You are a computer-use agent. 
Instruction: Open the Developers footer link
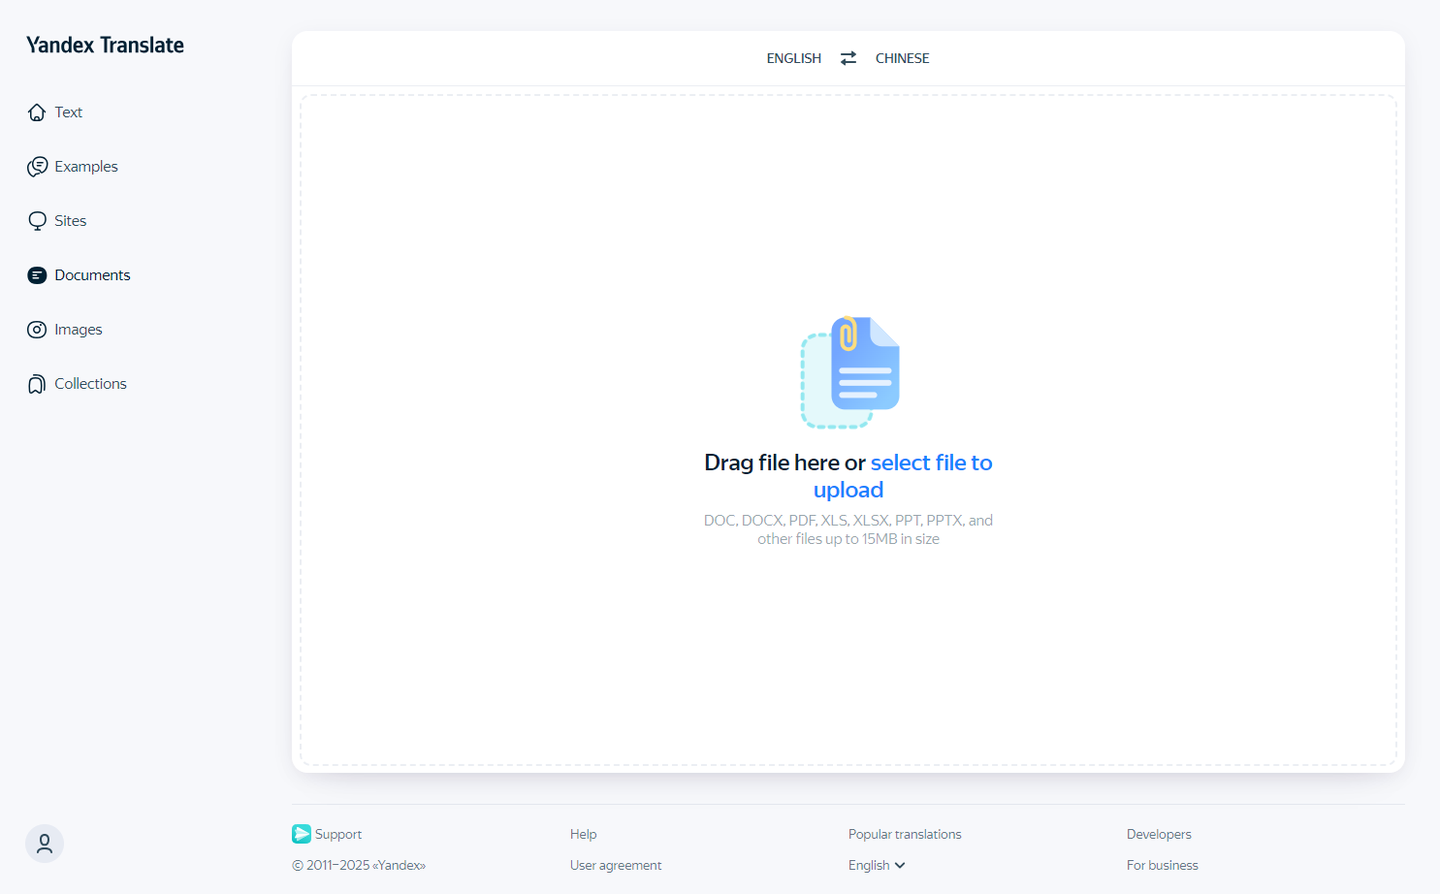(x=1159, y=834)
